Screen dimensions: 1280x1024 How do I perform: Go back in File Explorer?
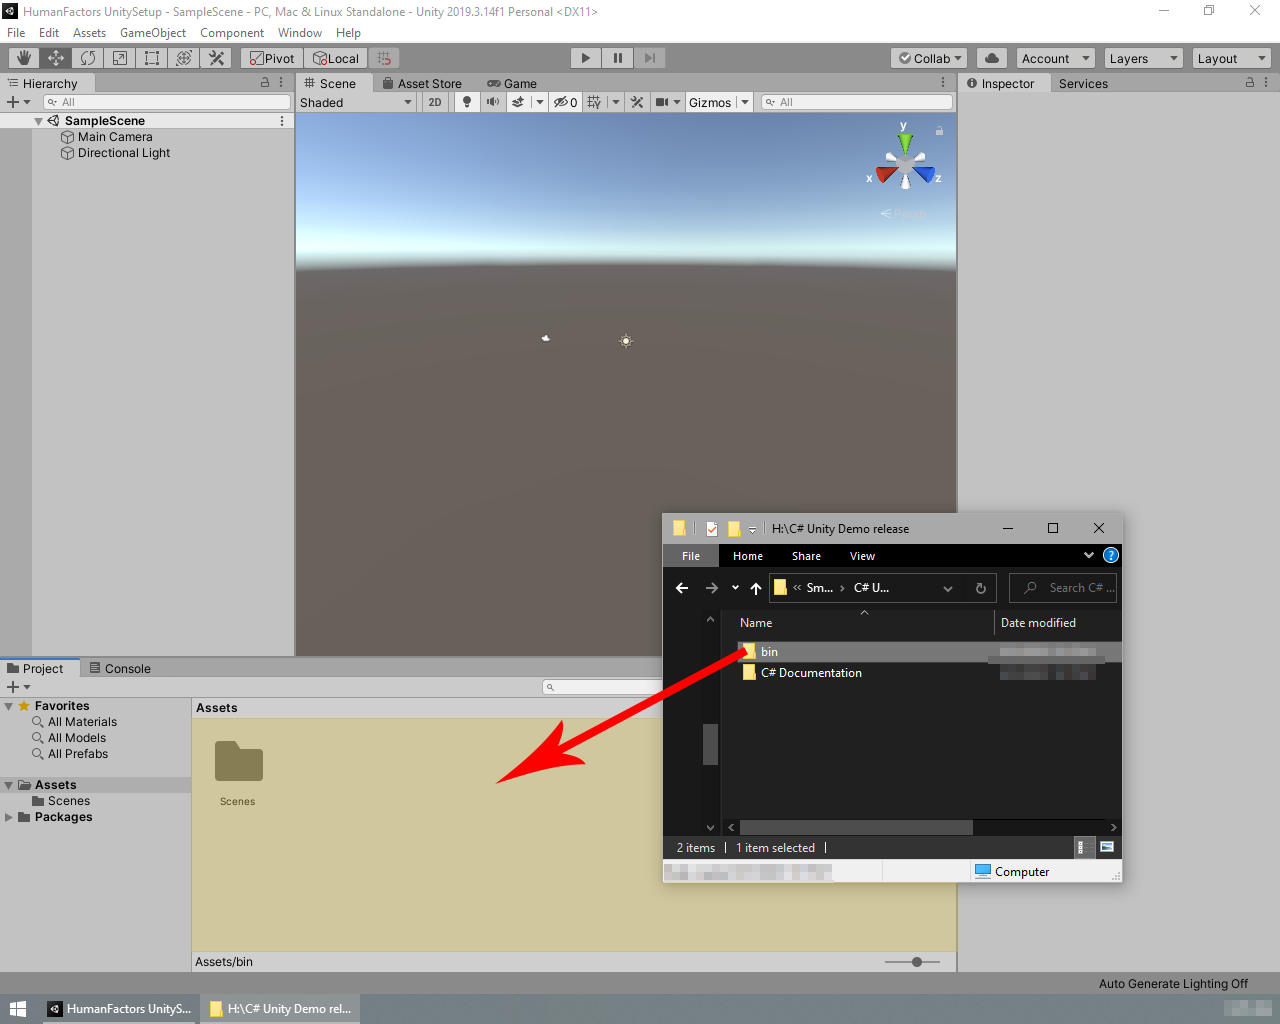(x=682, y=588)
